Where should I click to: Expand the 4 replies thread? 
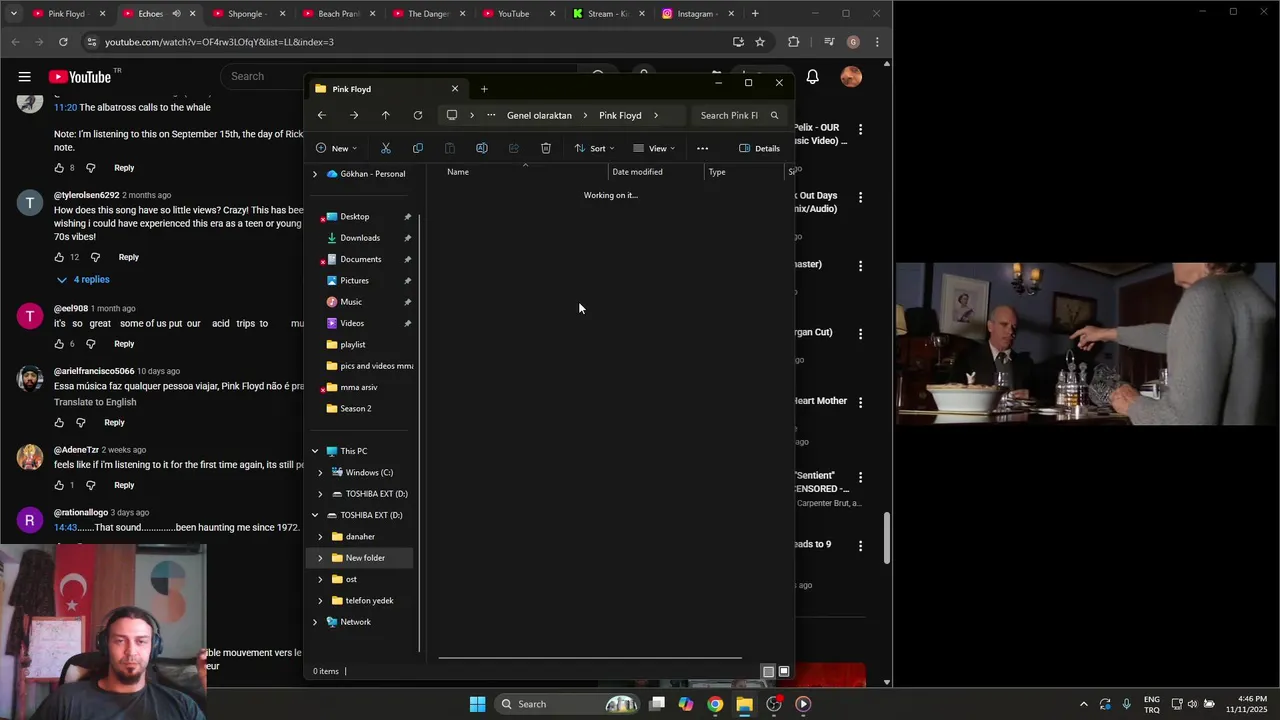click(x=83, y=280)
